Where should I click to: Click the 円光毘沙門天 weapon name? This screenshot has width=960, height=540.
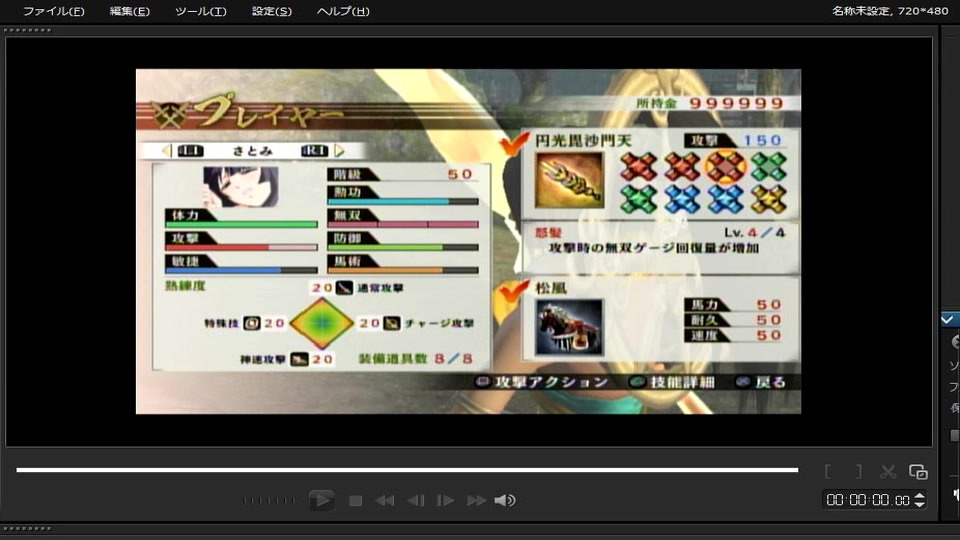coord(583,141)
